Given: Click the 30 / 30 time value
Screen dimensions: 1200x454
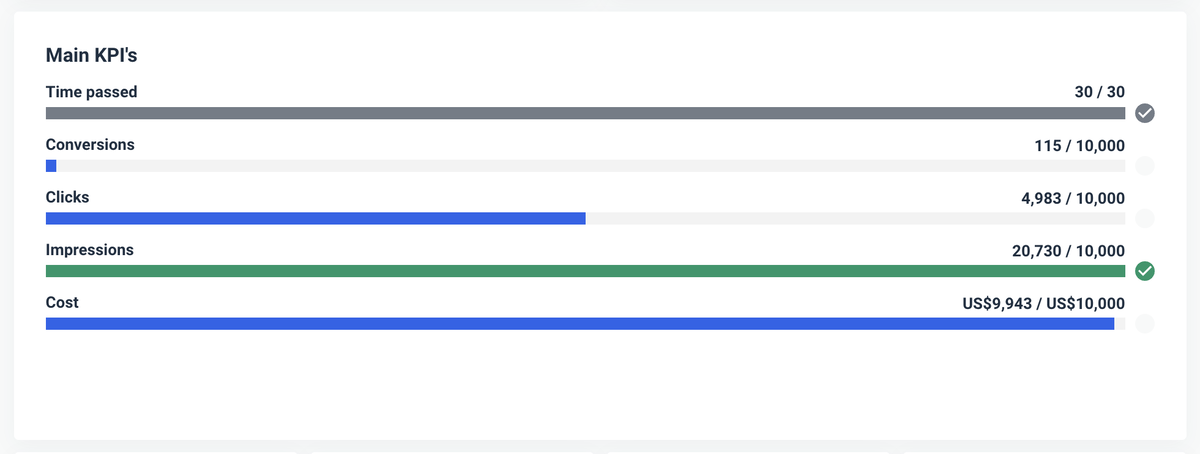Looking at the screenshot, I should click(x=1099, y=92).
